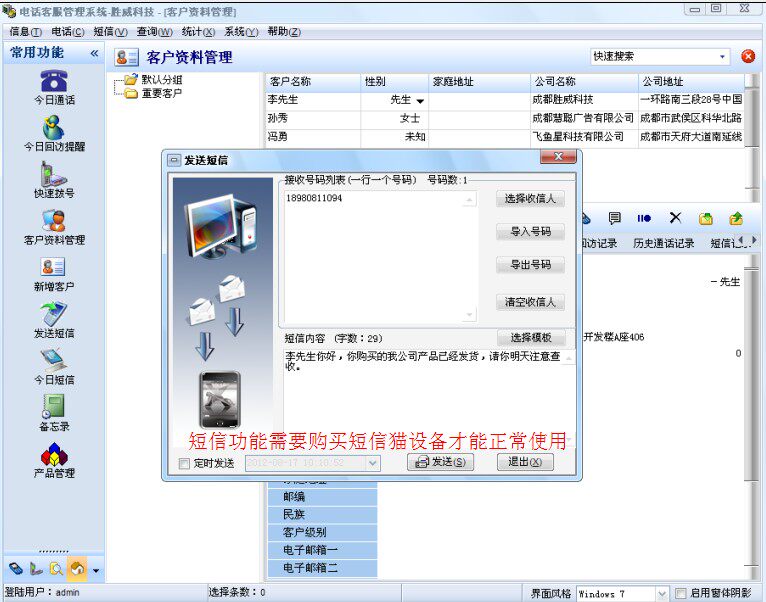Viewport: 766px width, 602px height.
Task: Open the scheduled send date-time dropdown
Action: coord(373,463)
